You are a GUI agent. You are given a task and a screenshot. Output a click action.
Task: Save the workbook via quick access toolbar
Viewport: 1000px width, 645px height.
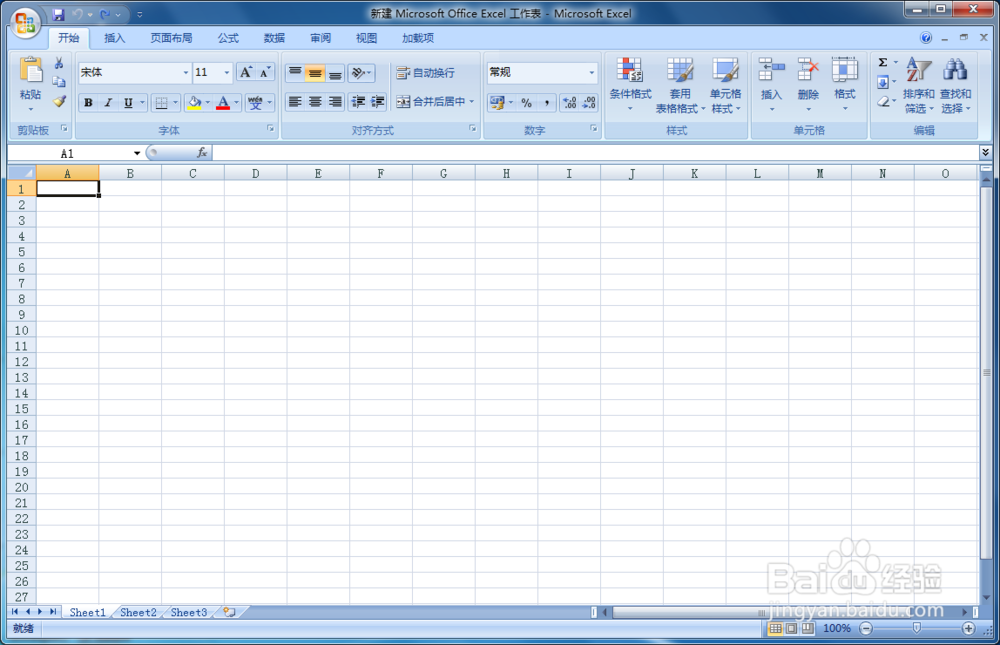pyautogui.click(x=59, y=14)
